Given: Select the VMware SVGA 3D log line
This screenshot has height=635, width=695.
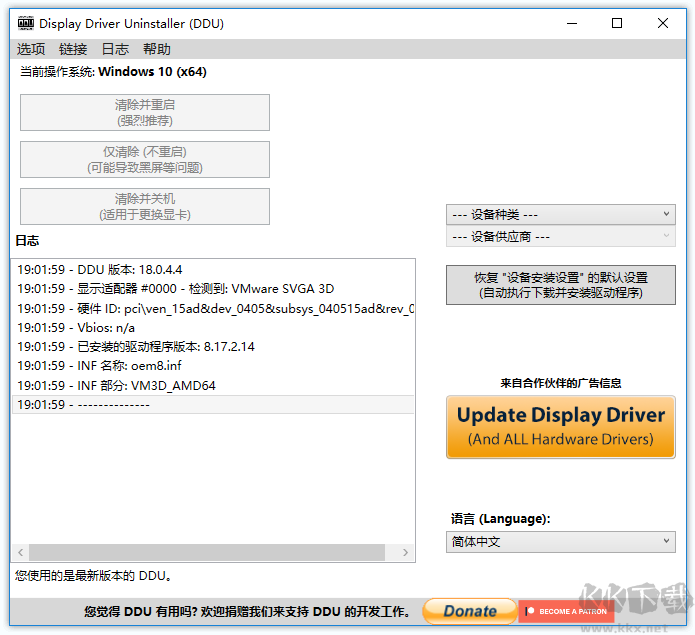Looking at the screenshot, I should pos(213,289).
